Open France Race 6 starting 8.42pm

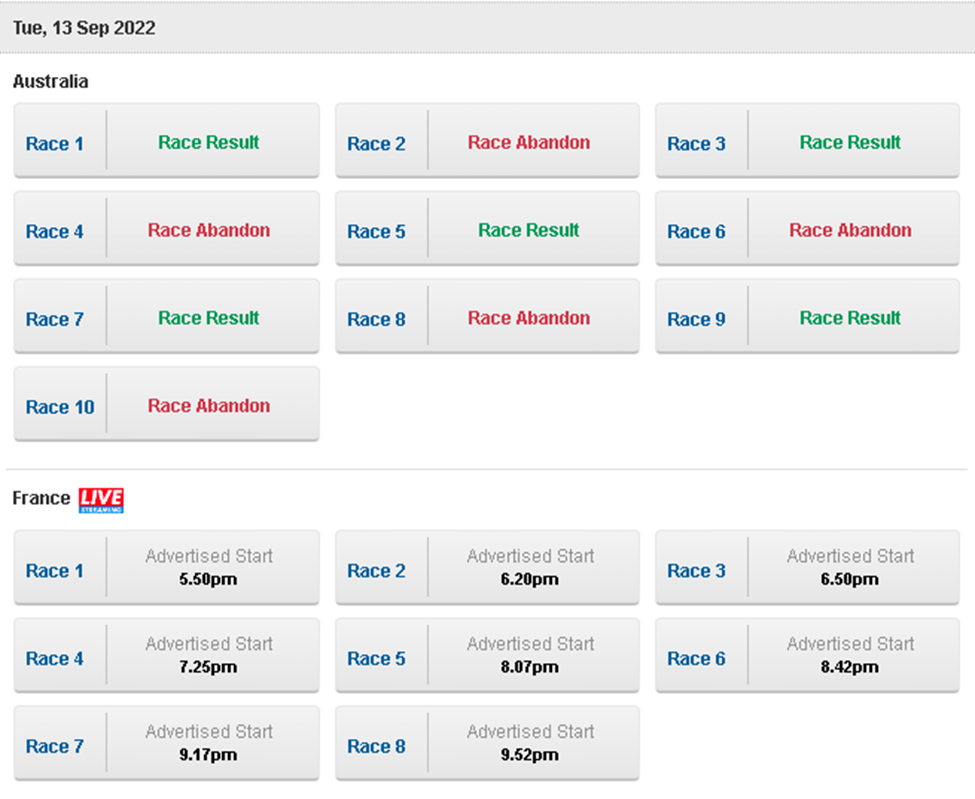[807, 655]
